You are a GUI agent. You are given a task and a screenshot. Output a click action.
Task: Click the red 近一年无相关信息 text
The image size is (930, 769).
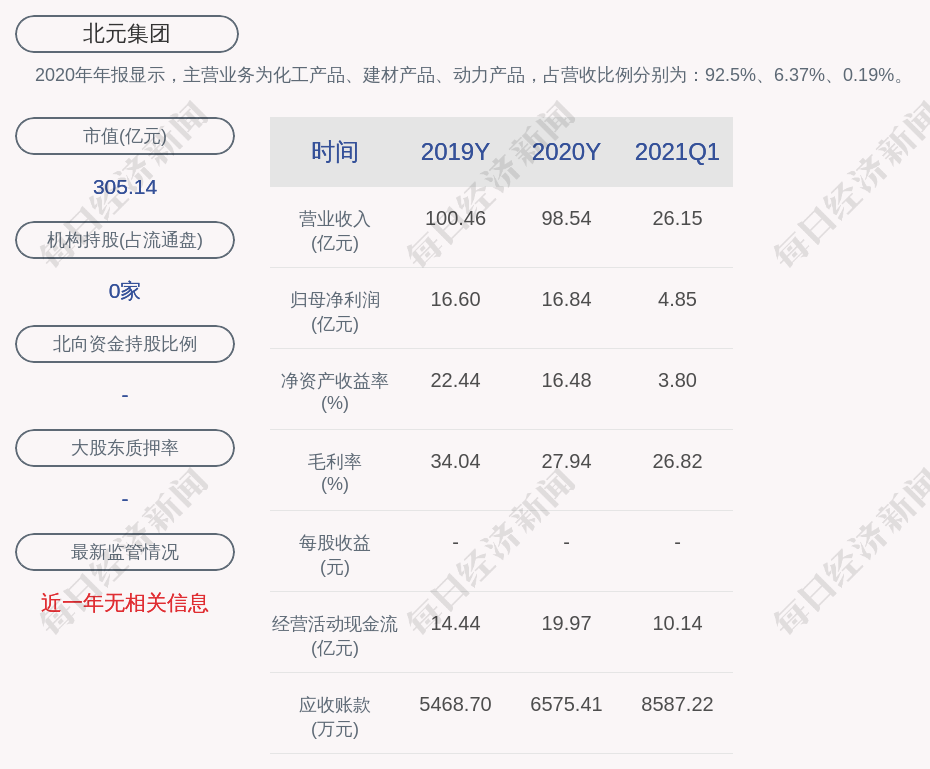pos(125,603)
